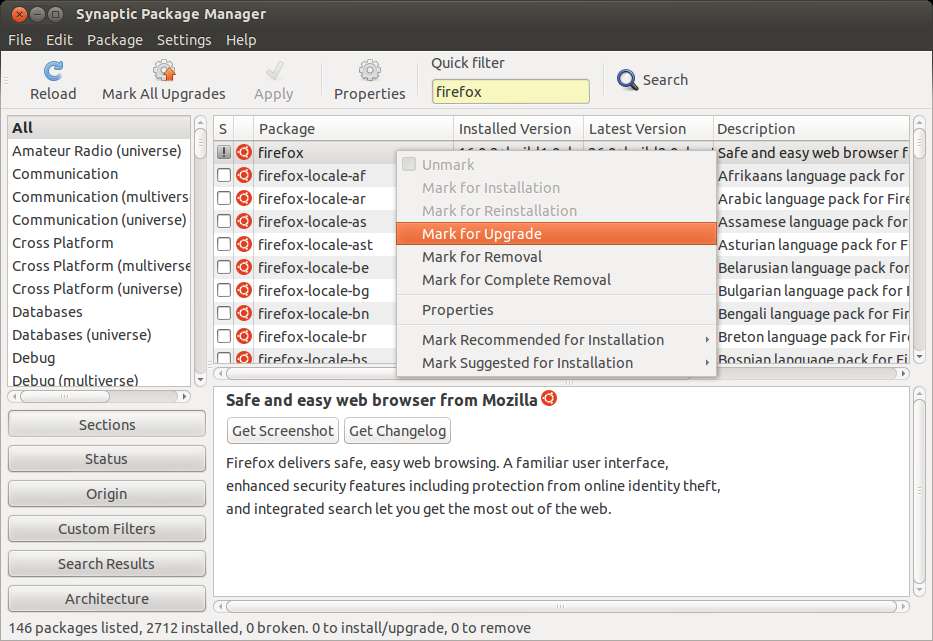The width and height of the screenshot is (933, 641).
Task: Click the Mark All Upgrades gear icon
Action: pyautogui.click(x=164, y=70)
